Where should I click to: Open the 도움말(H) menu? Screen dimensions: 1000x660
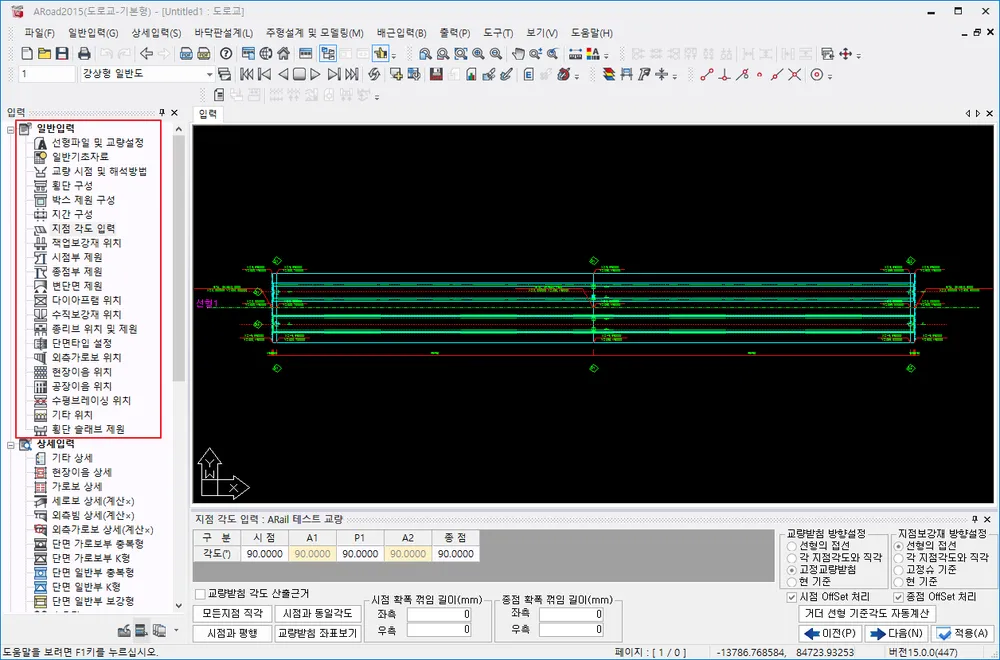click(591, 33)
